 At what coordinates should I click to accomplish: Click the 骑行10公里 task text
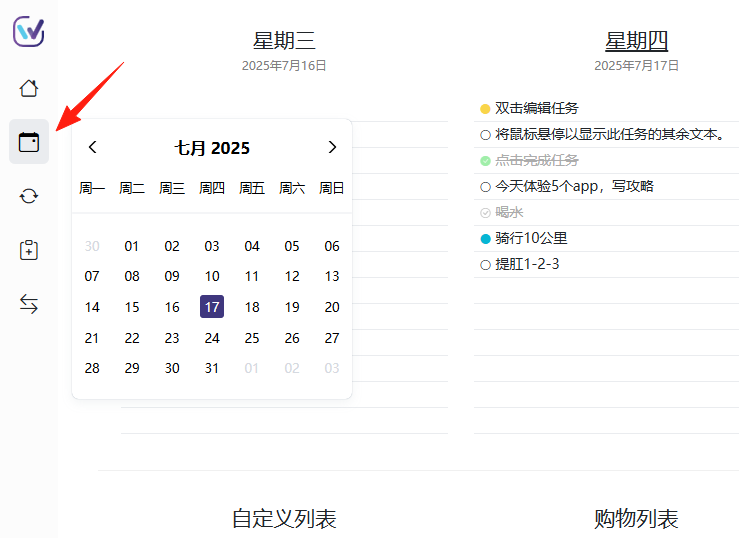(531, 238)
